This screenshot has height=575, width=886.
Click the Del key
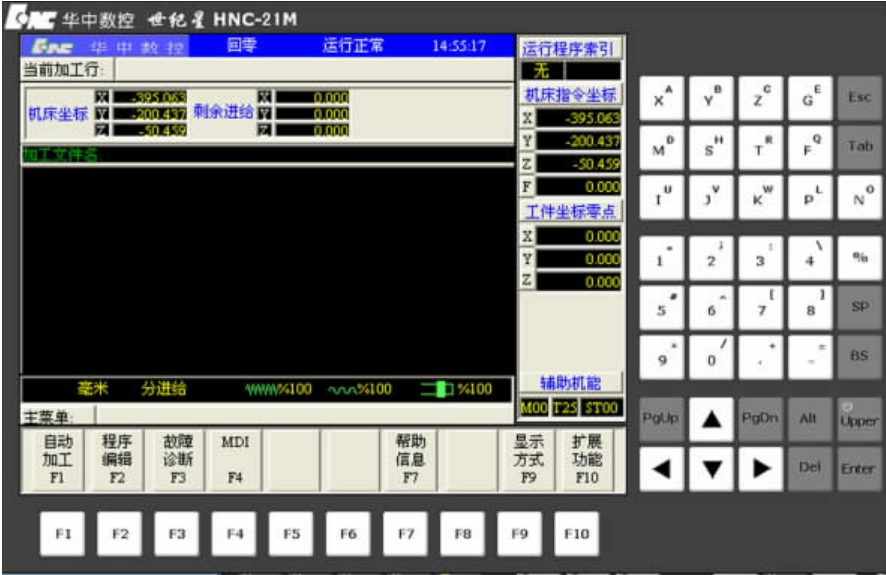point(810,469)
